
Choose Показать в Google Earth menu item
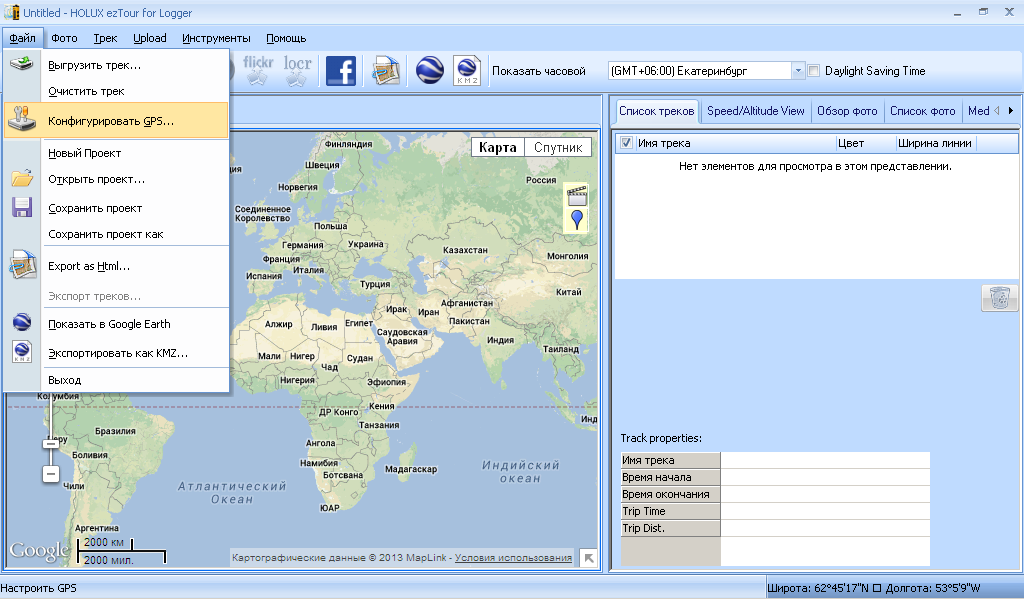[x=116, y=324]
